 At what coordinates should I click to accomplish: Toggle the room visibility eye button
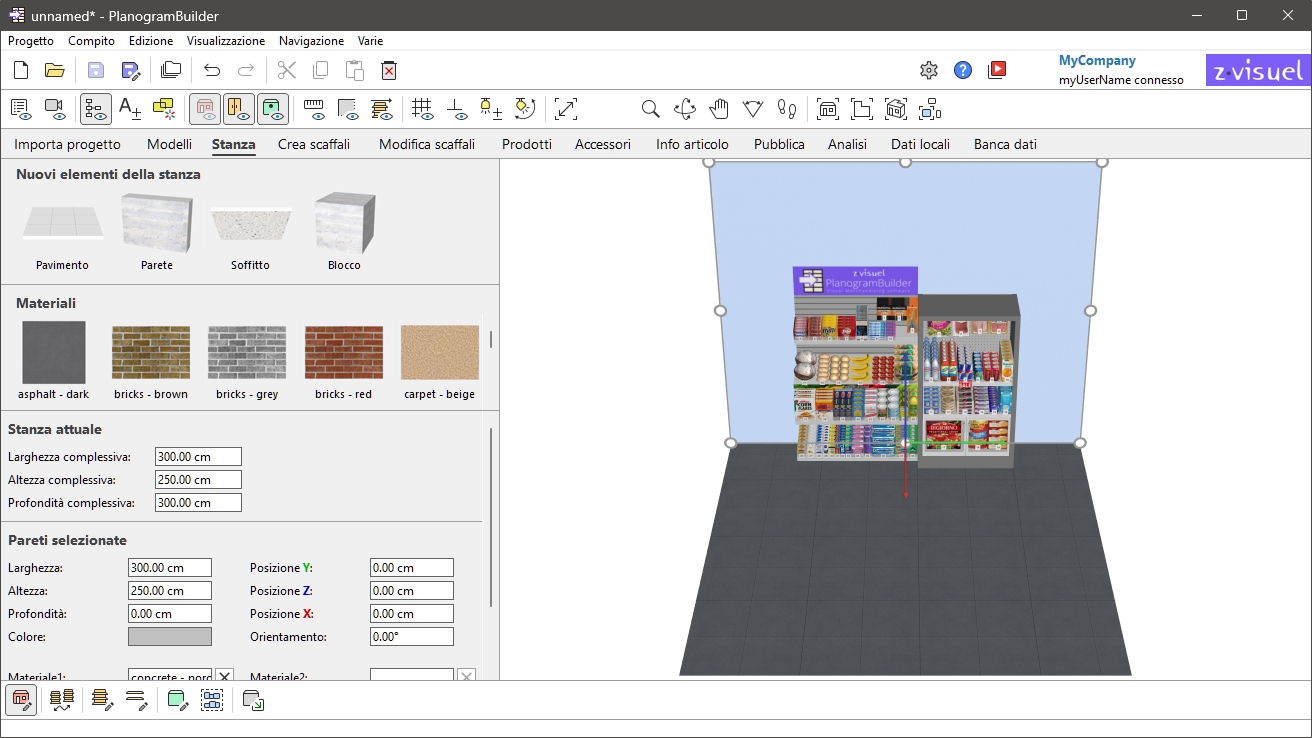(x=205, y=108)
